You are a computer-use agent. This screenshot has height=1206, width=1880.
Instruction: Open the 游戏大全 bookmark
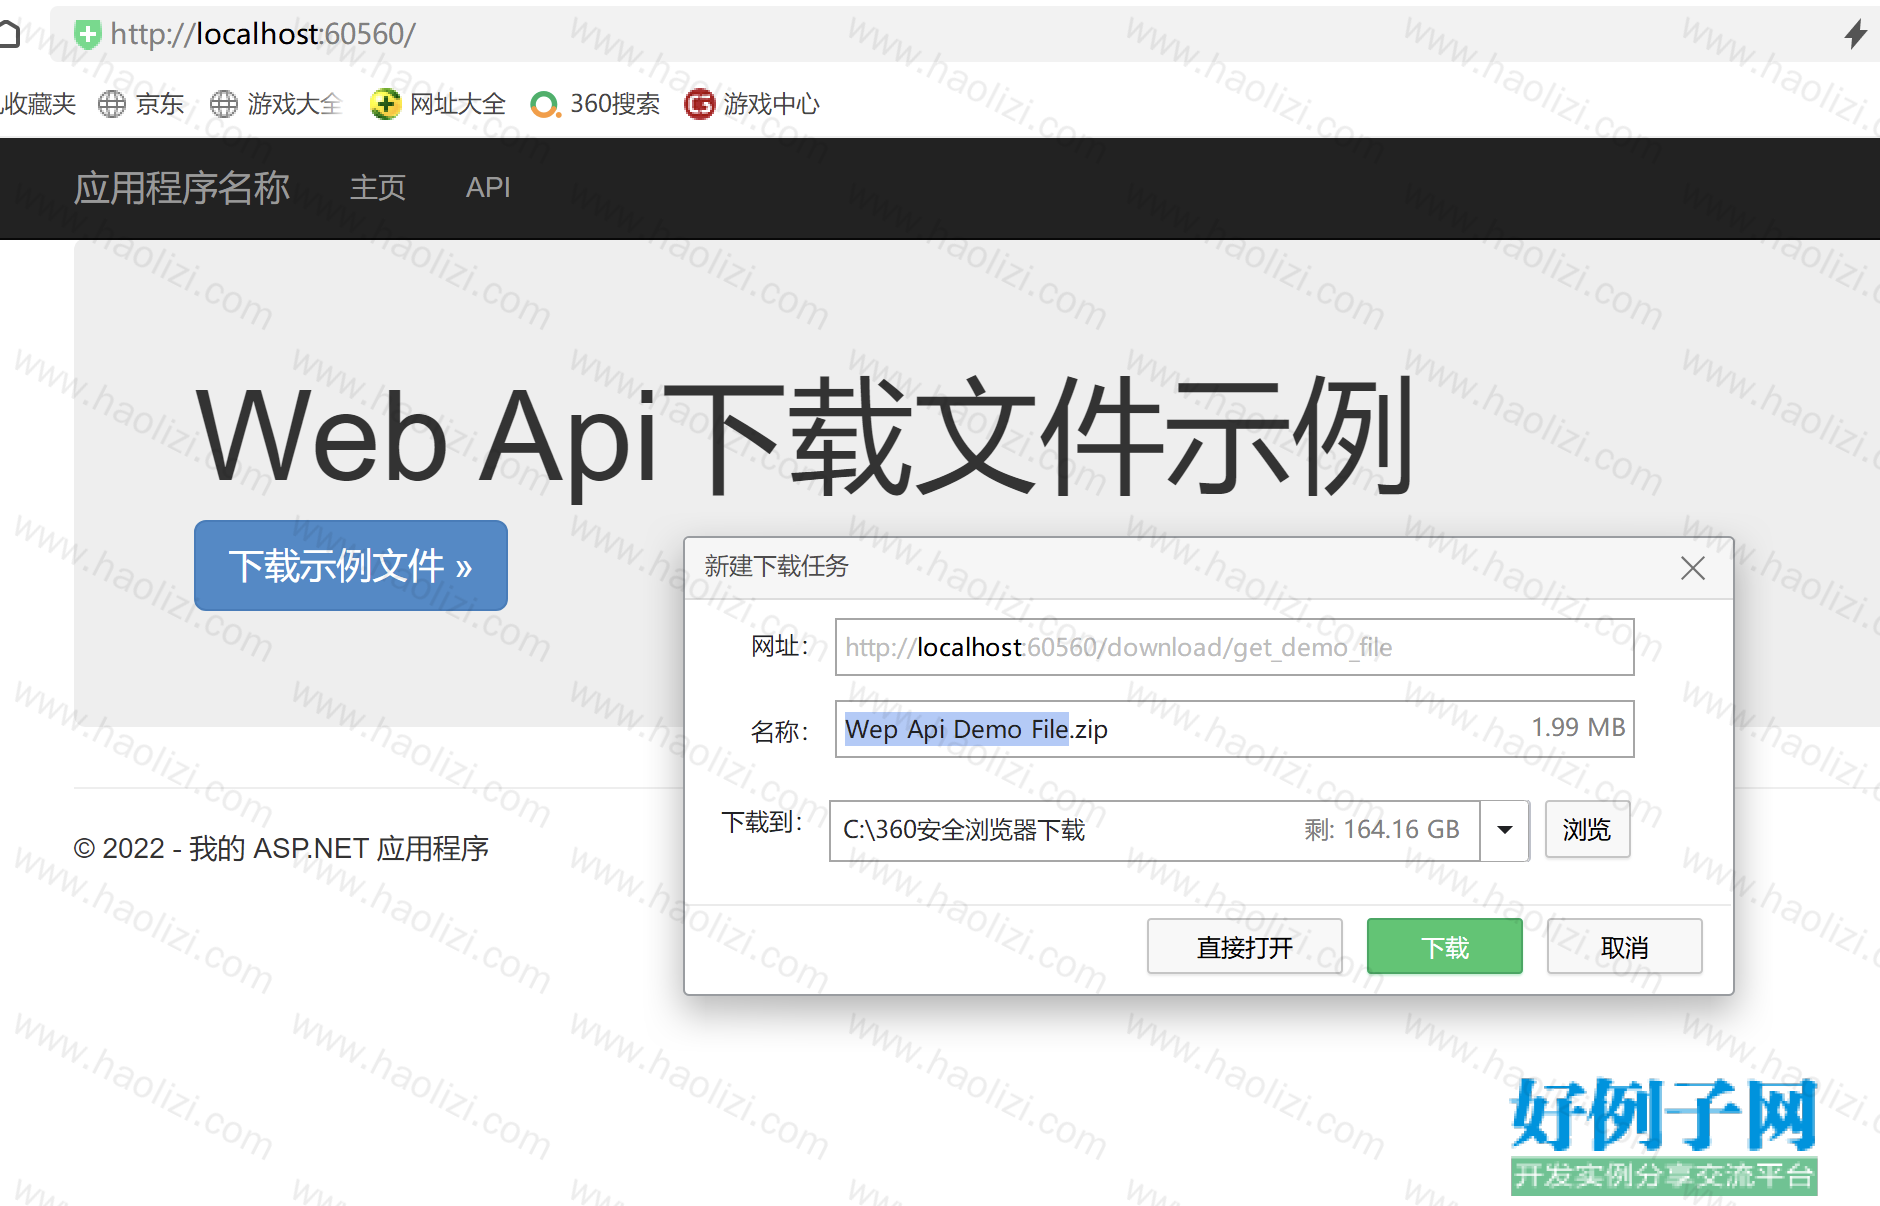[x=276, y=104]
